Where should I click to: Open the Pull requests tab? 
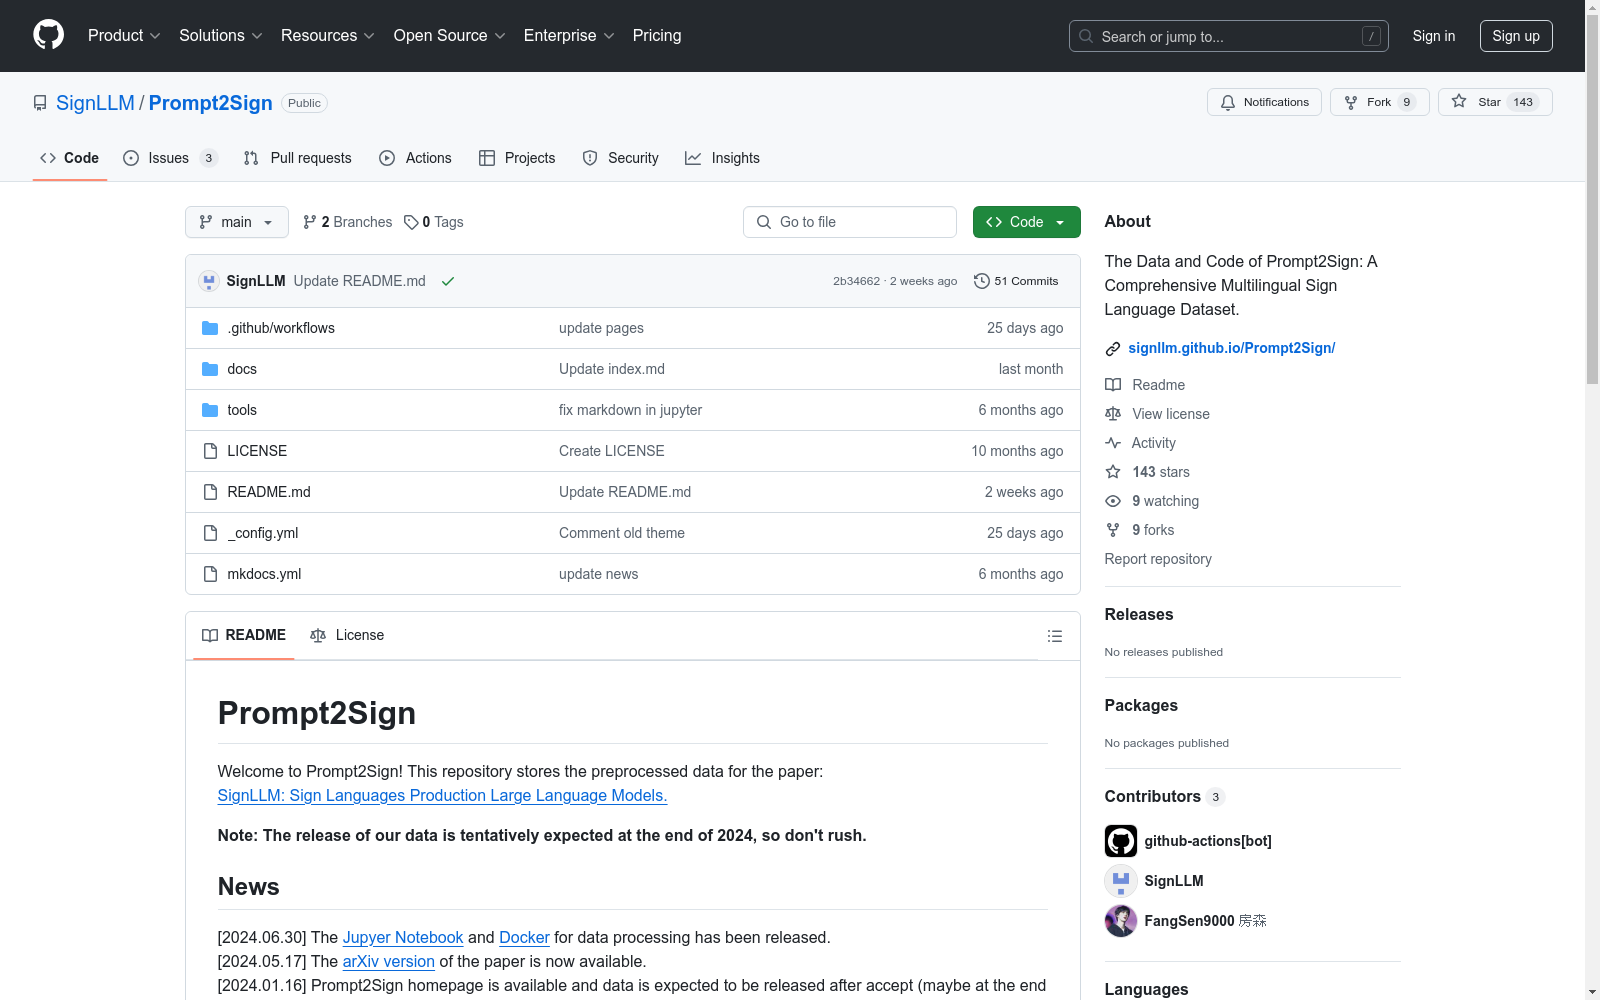(298, 158)
